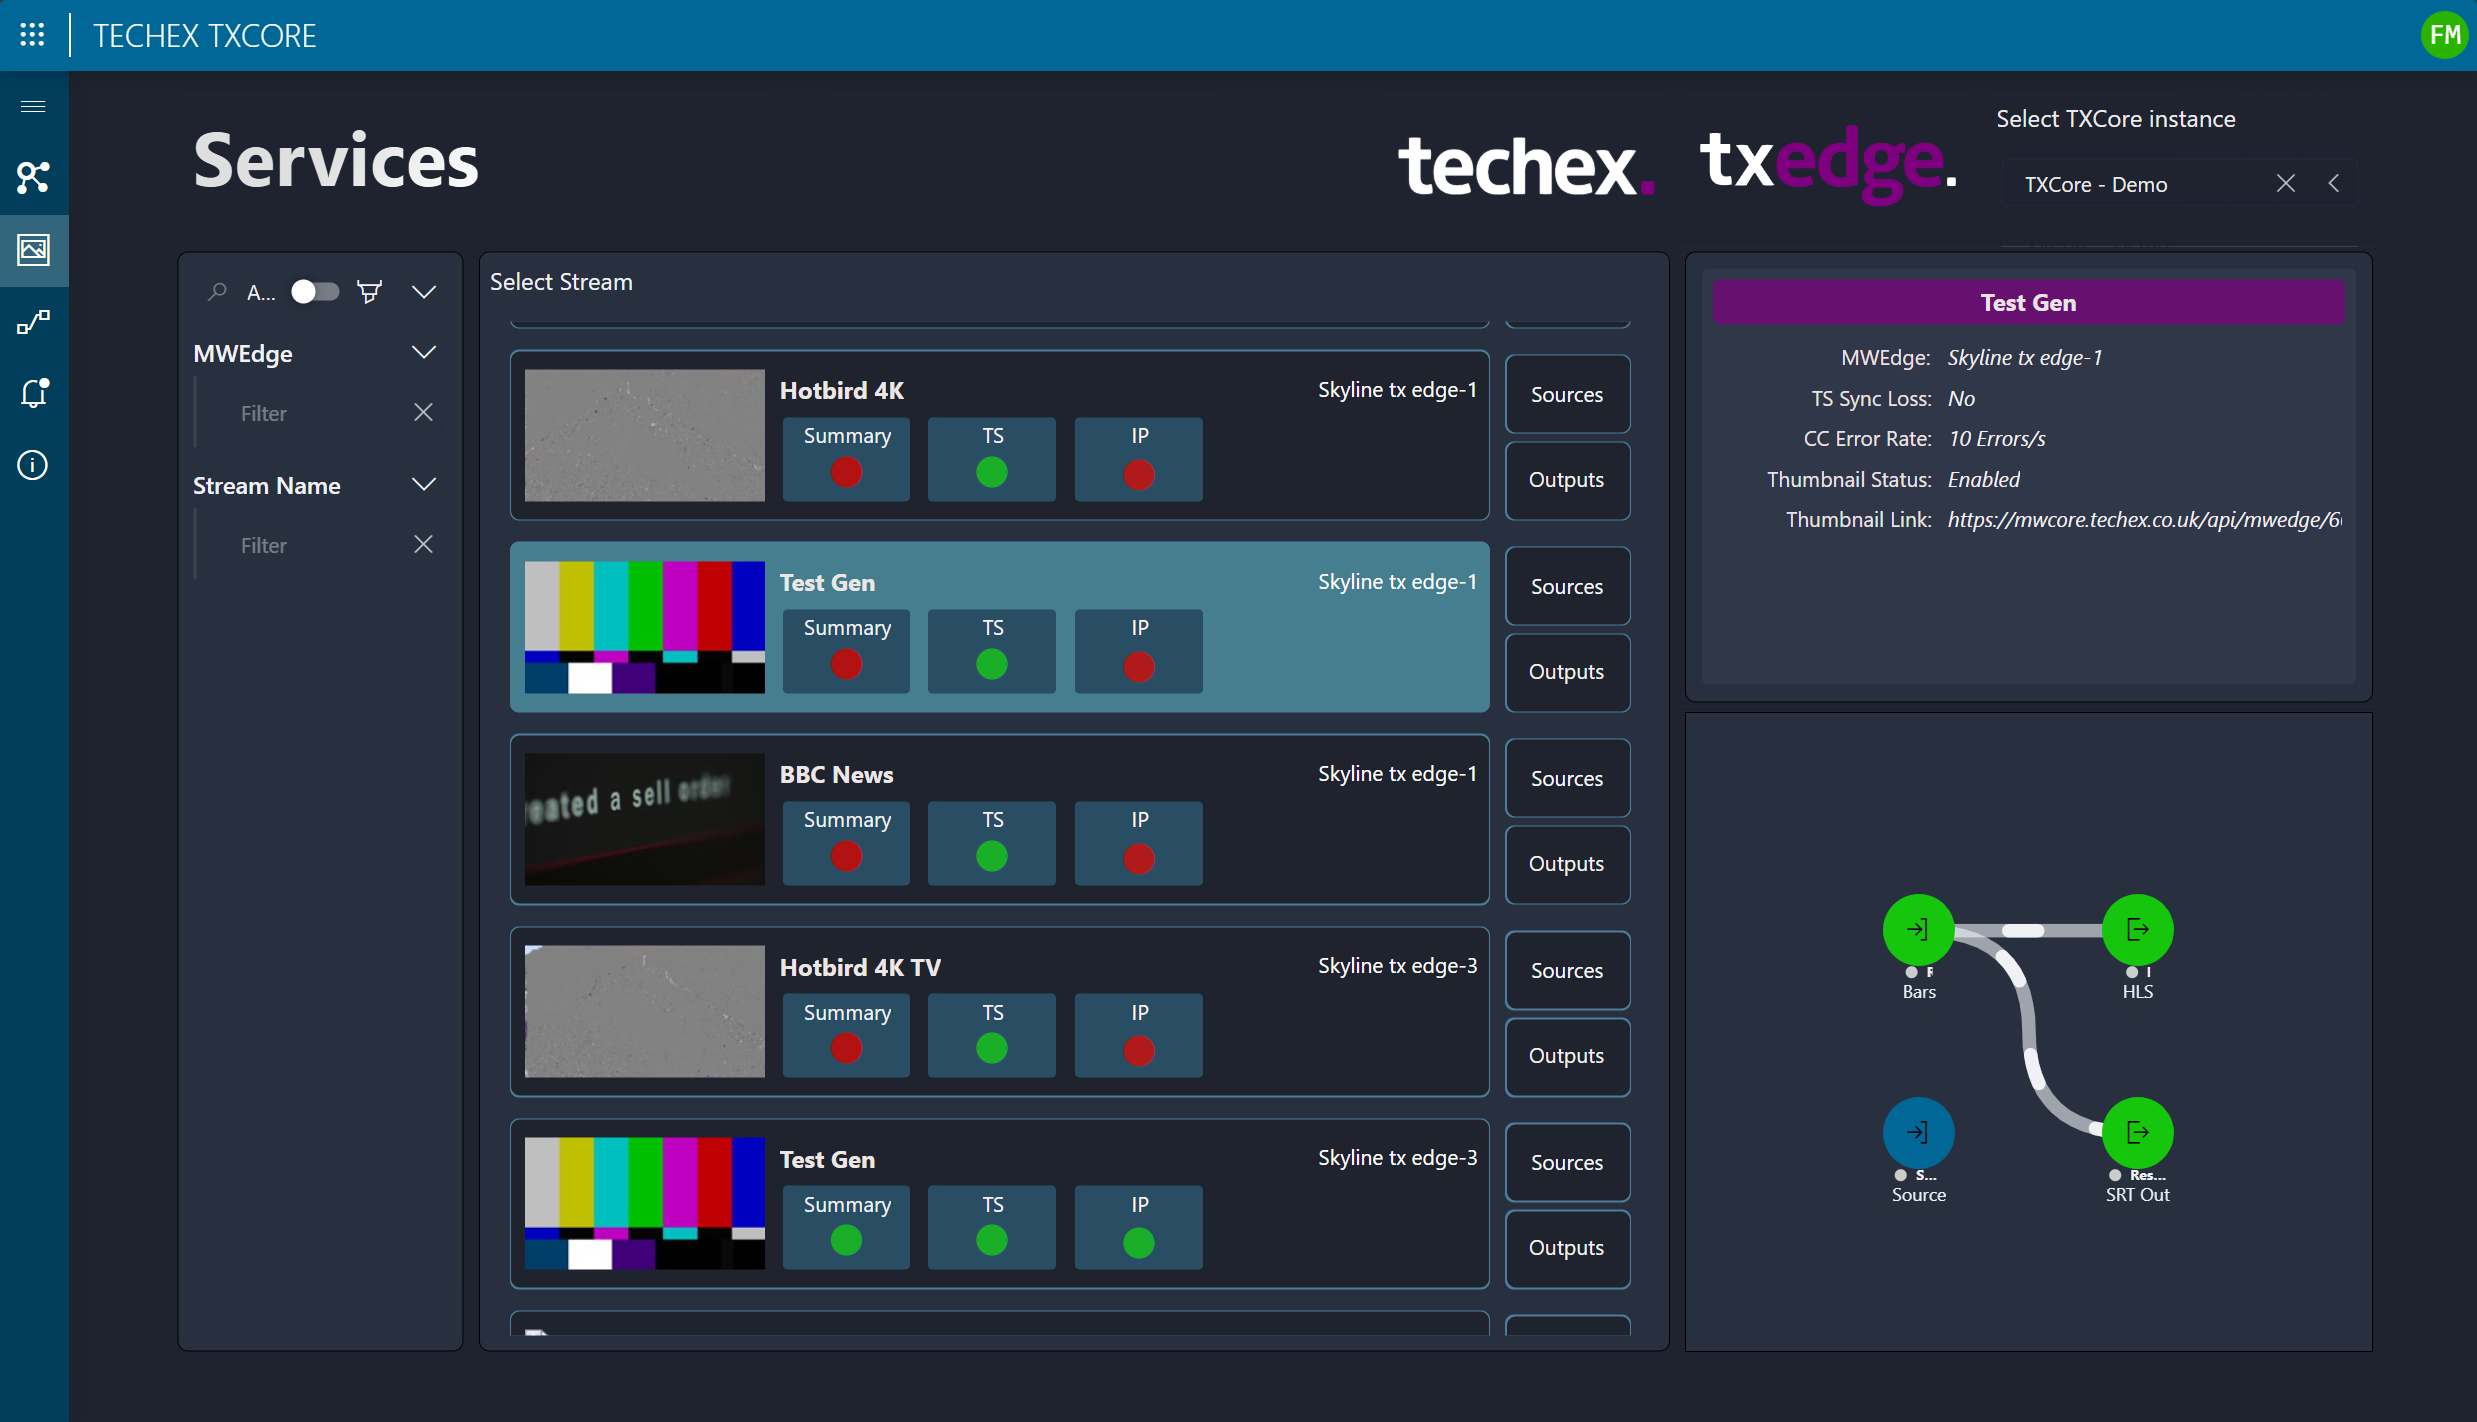Click the Test Gen purple header
The height and width of the screenshot is (1422, 2477).
(x=2029, y=302)
